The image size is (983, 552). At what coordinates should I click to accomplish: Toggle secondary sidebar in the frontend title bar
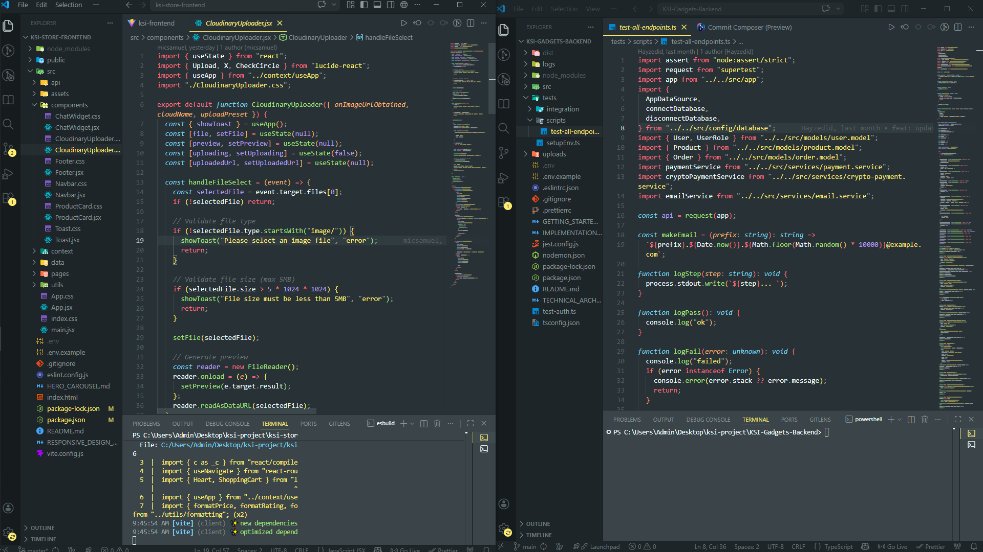390,4
